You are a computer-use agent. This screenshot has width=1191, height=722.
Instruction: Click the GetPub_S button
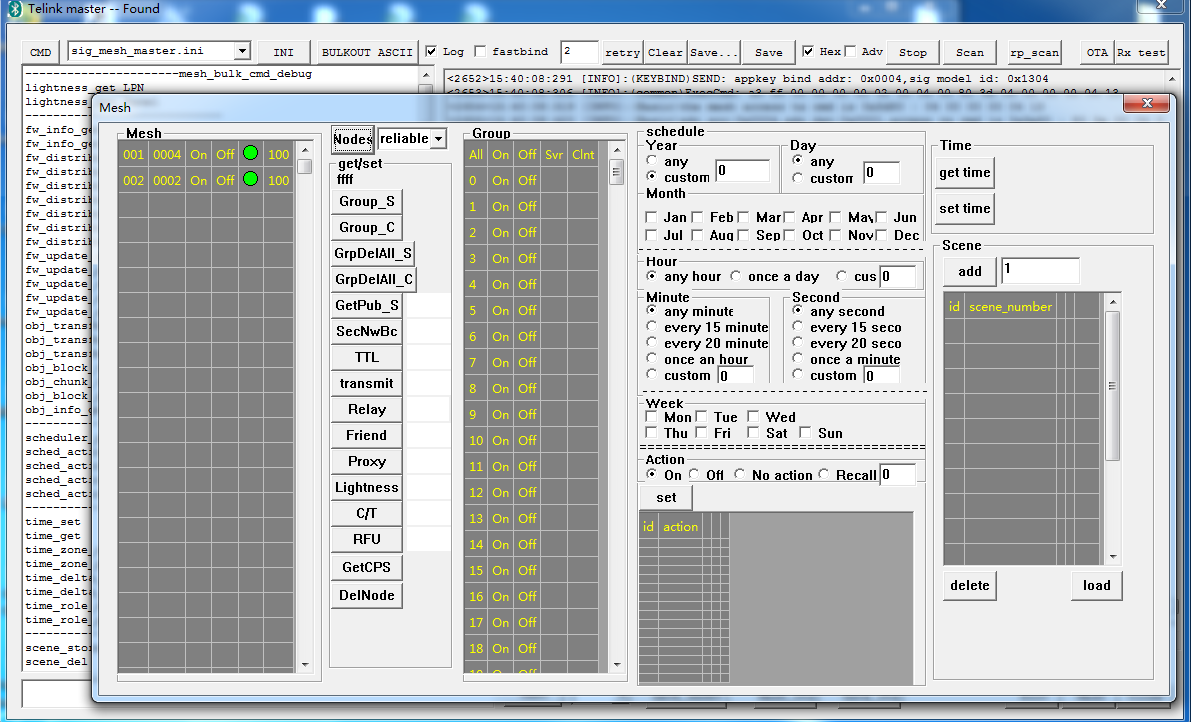(367, 306)
